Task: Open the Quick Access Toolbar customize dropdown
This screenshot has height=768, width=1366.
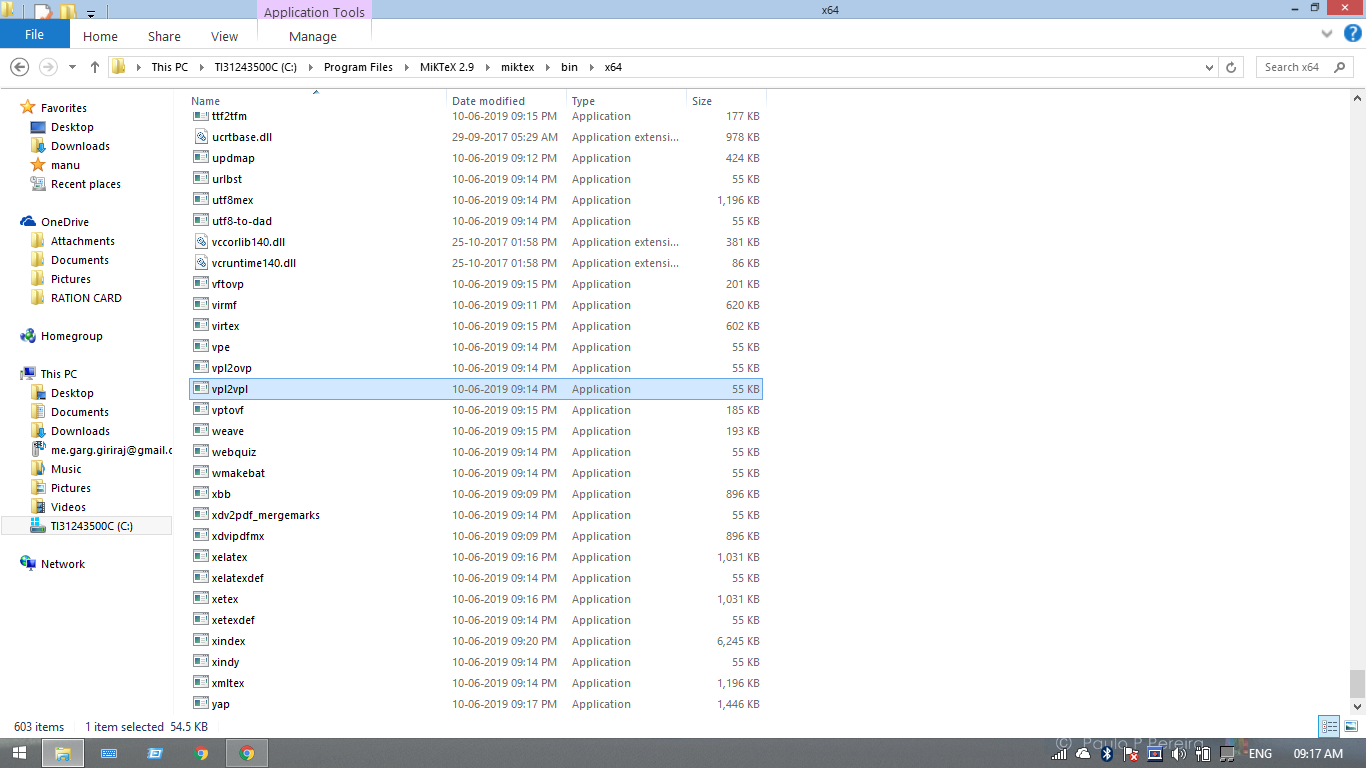Action: tap(91, 13)
